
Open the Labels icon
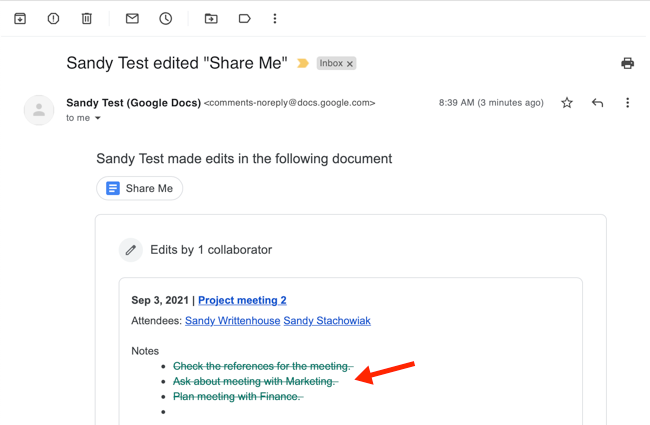pos(244,19)
